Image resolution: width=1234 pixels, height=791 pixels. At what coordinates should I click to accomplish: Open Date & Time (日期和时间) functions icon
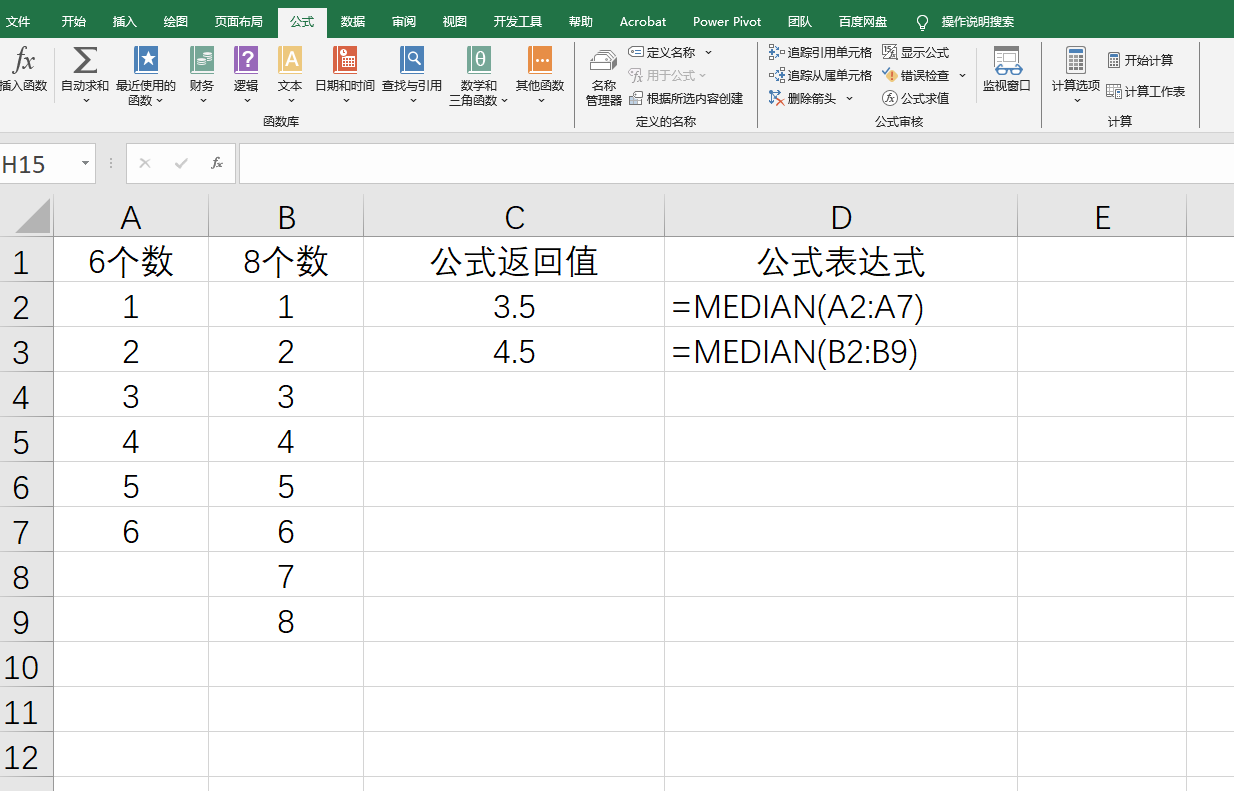[345, 60]
